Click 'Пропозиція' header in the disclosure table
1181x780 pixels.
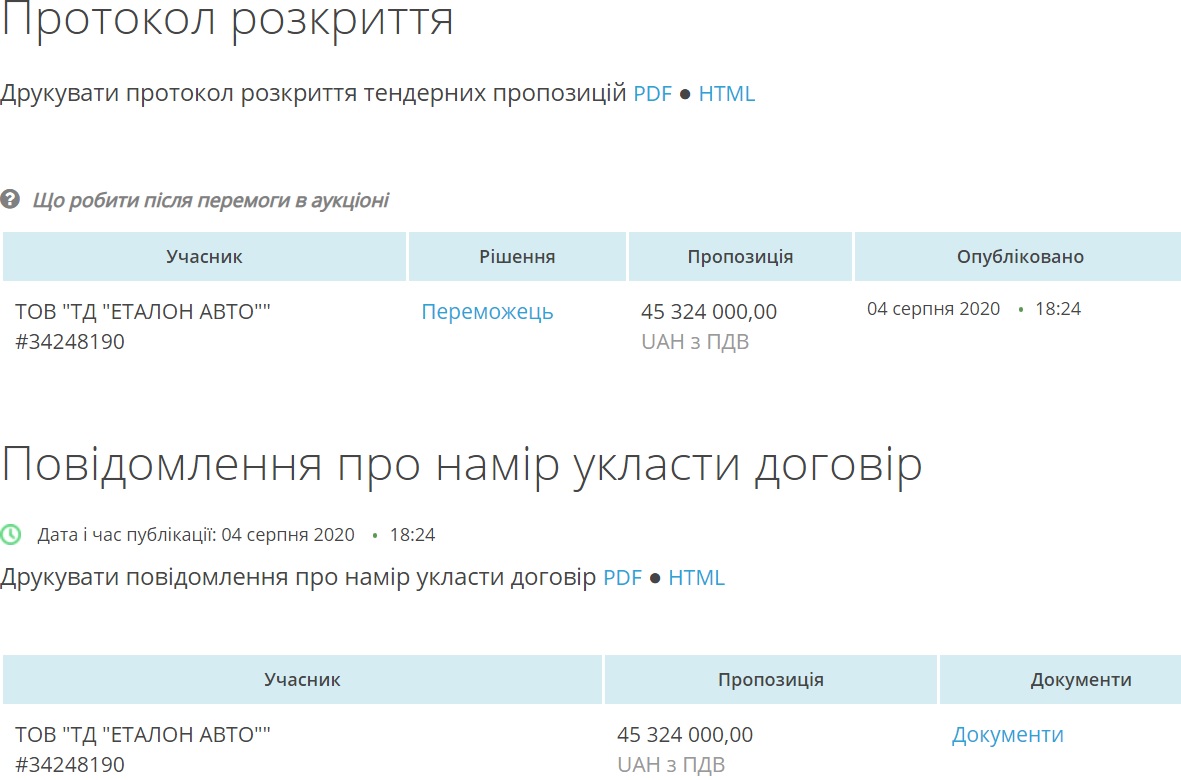click(740, 257)
